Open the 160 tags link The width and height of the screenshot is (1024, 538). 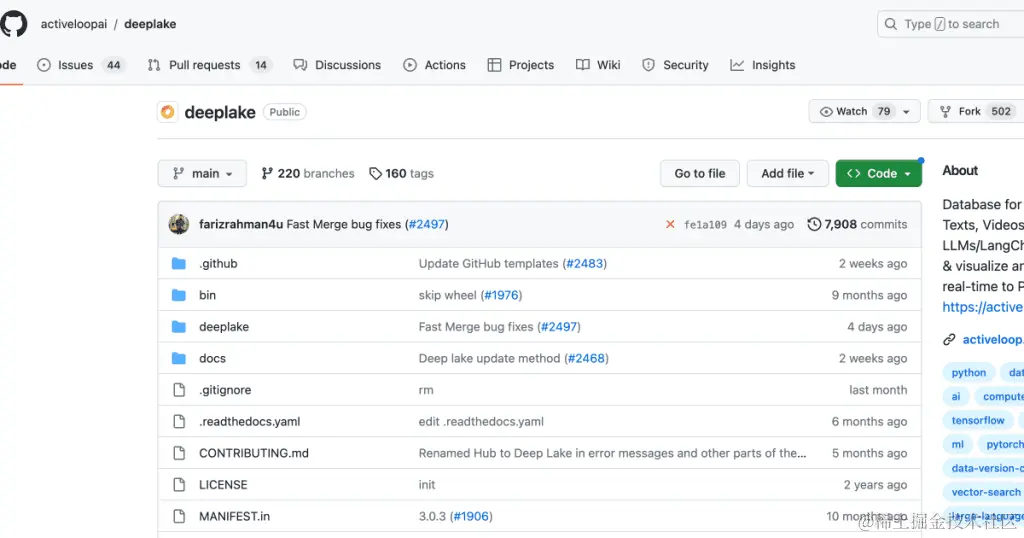[402, 173]
